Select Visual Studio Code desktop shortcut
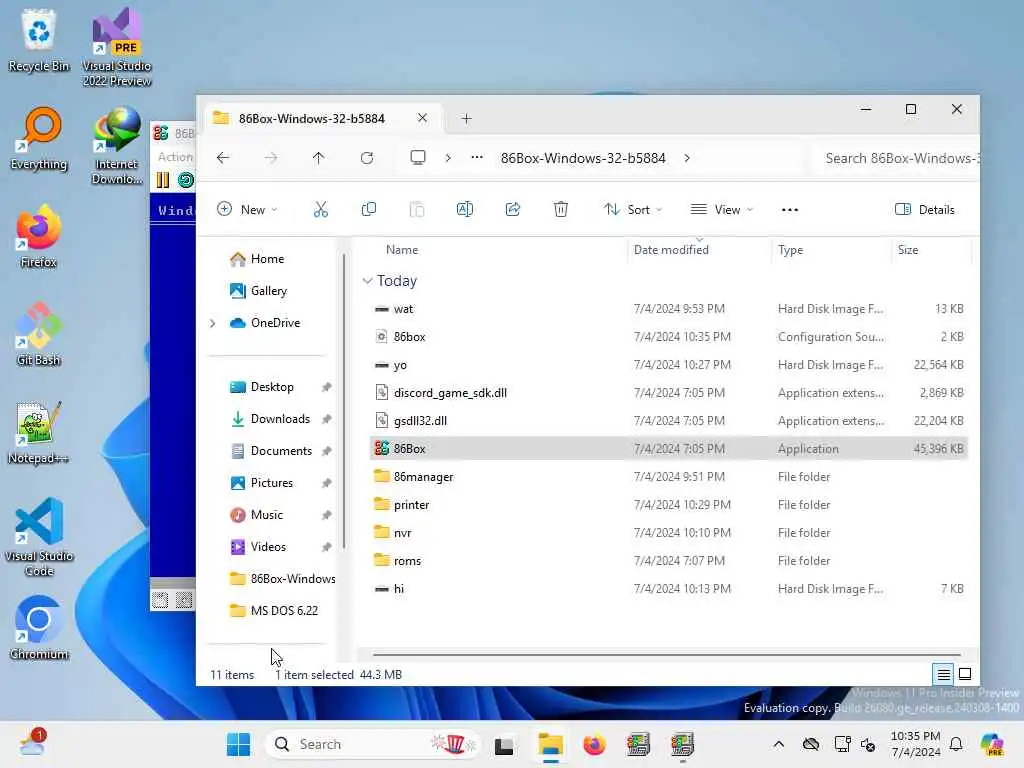This screenshot has width=1024, height=768. point(39,537)
